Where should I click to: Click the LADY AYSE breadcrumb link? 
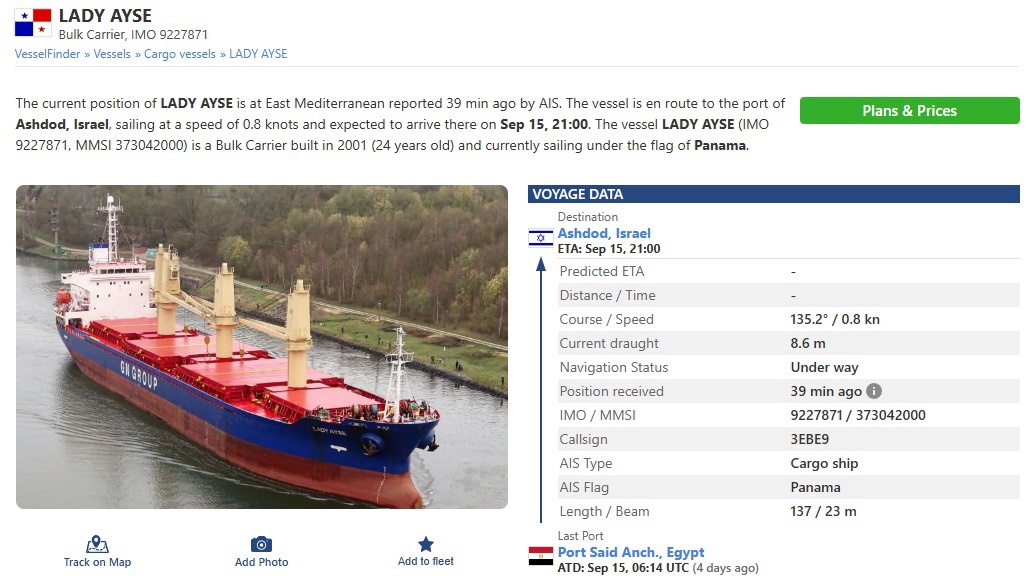coord(258,54)
